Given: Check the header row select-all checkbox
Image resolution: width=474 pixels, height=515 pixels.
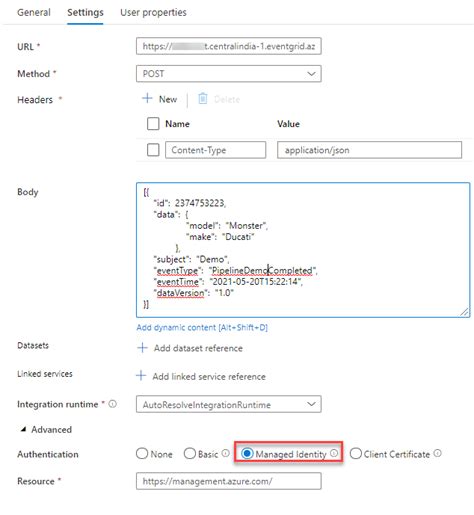Looking at the screenshot, I should [153, 124].
